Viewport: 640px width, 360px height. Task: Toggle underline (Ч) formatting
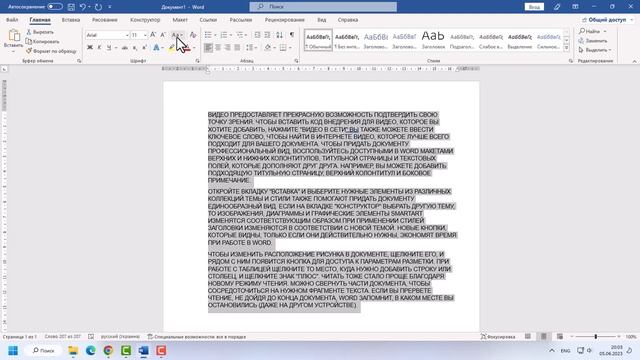tap(109, 48)
